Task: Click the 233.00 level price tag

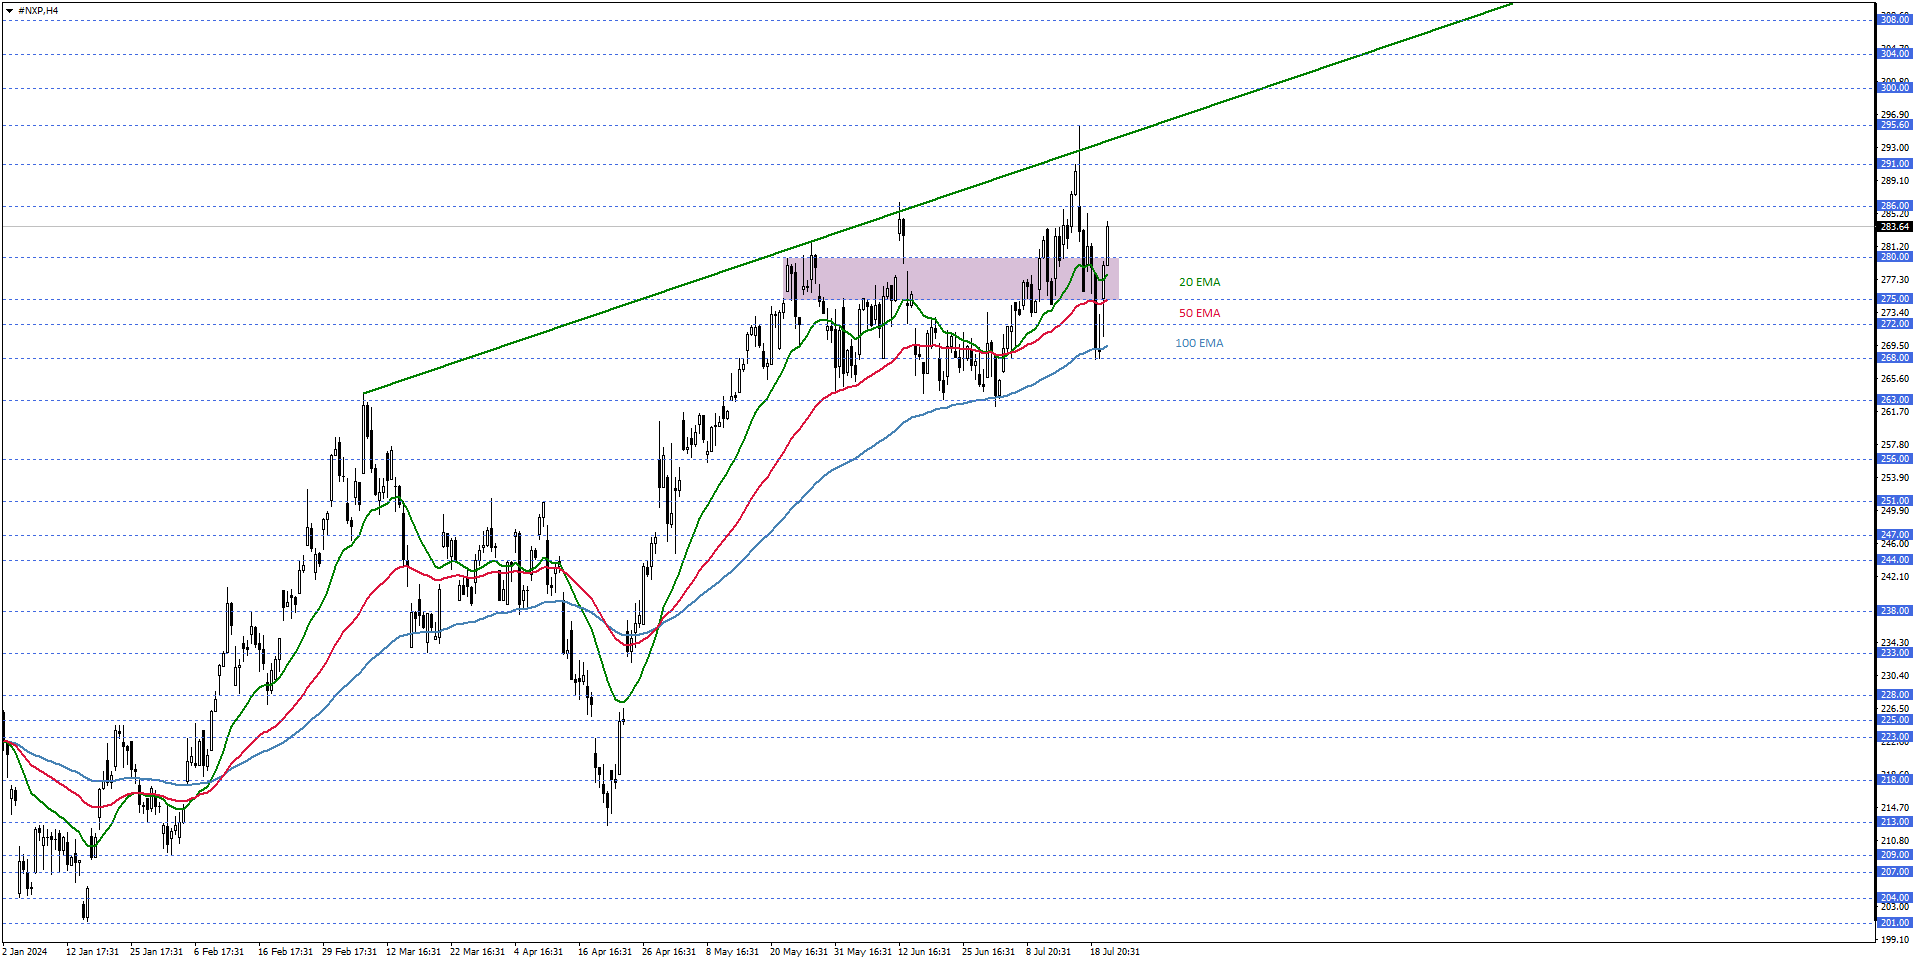Action: (1895, 653)
